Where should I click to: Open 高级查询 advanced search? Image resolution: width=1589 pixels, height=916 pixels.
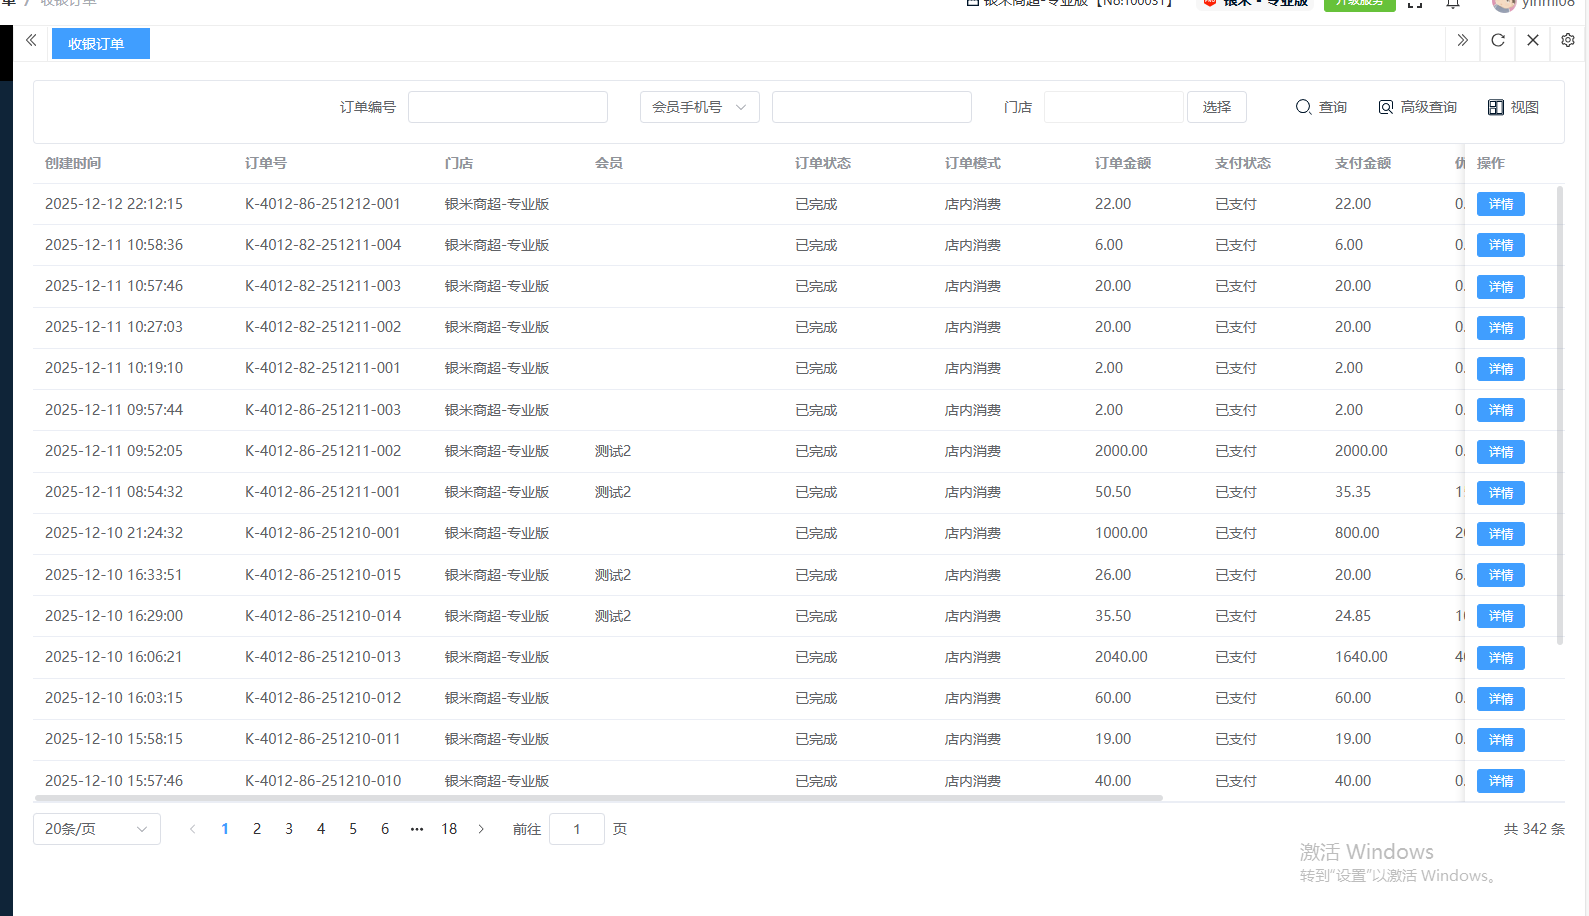pos(1417,107)
